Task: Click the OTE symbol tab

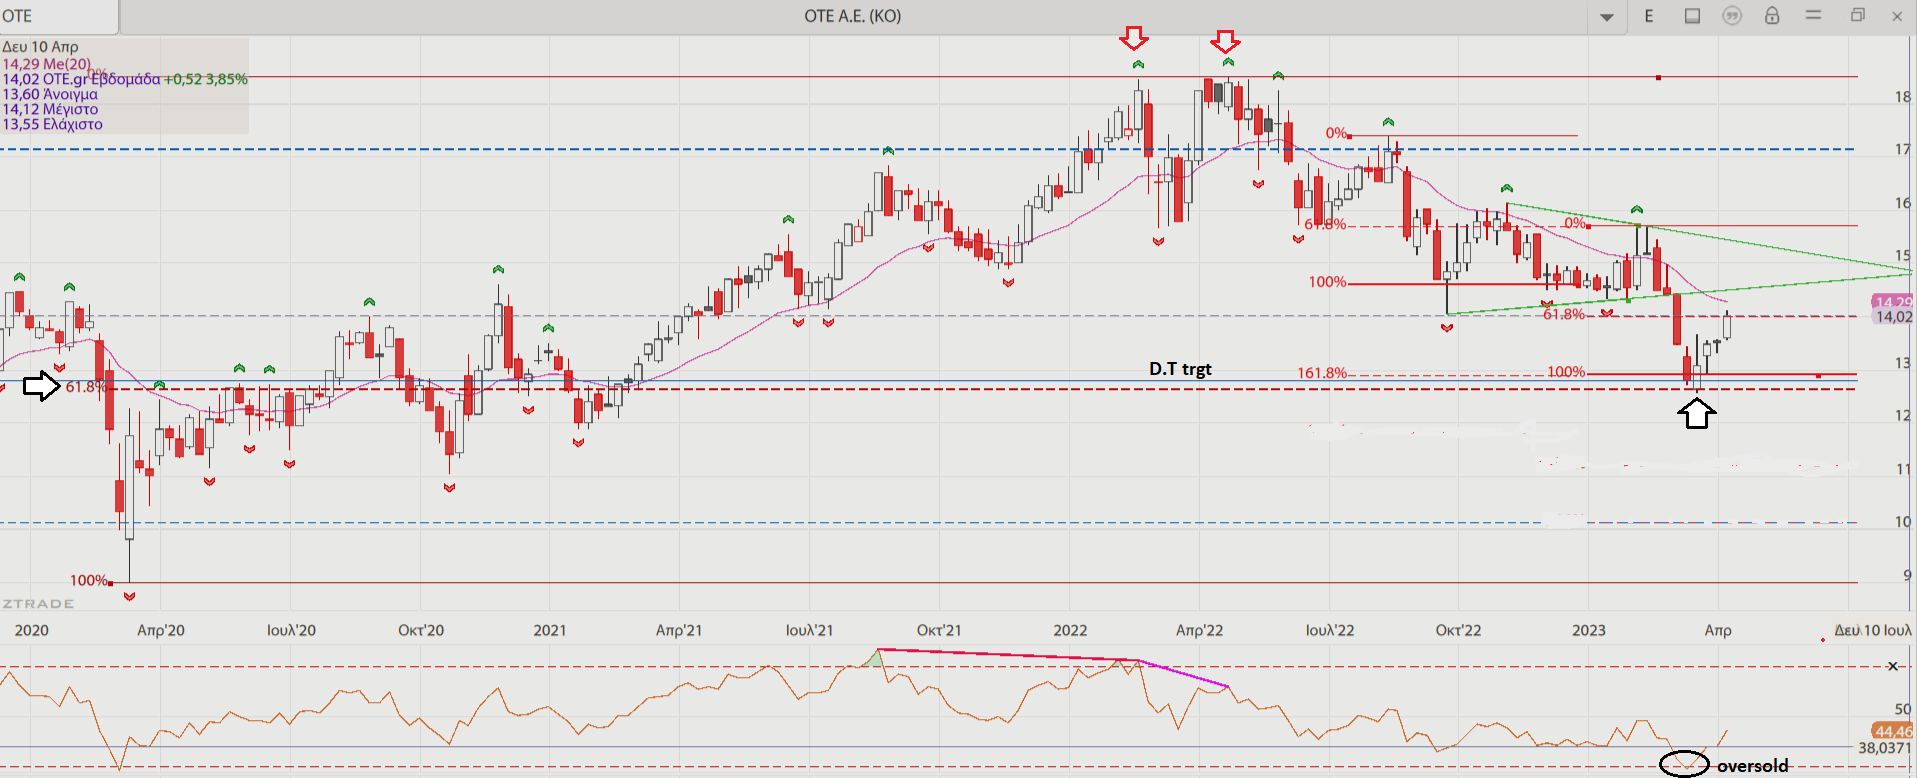Action: point(58,16)
